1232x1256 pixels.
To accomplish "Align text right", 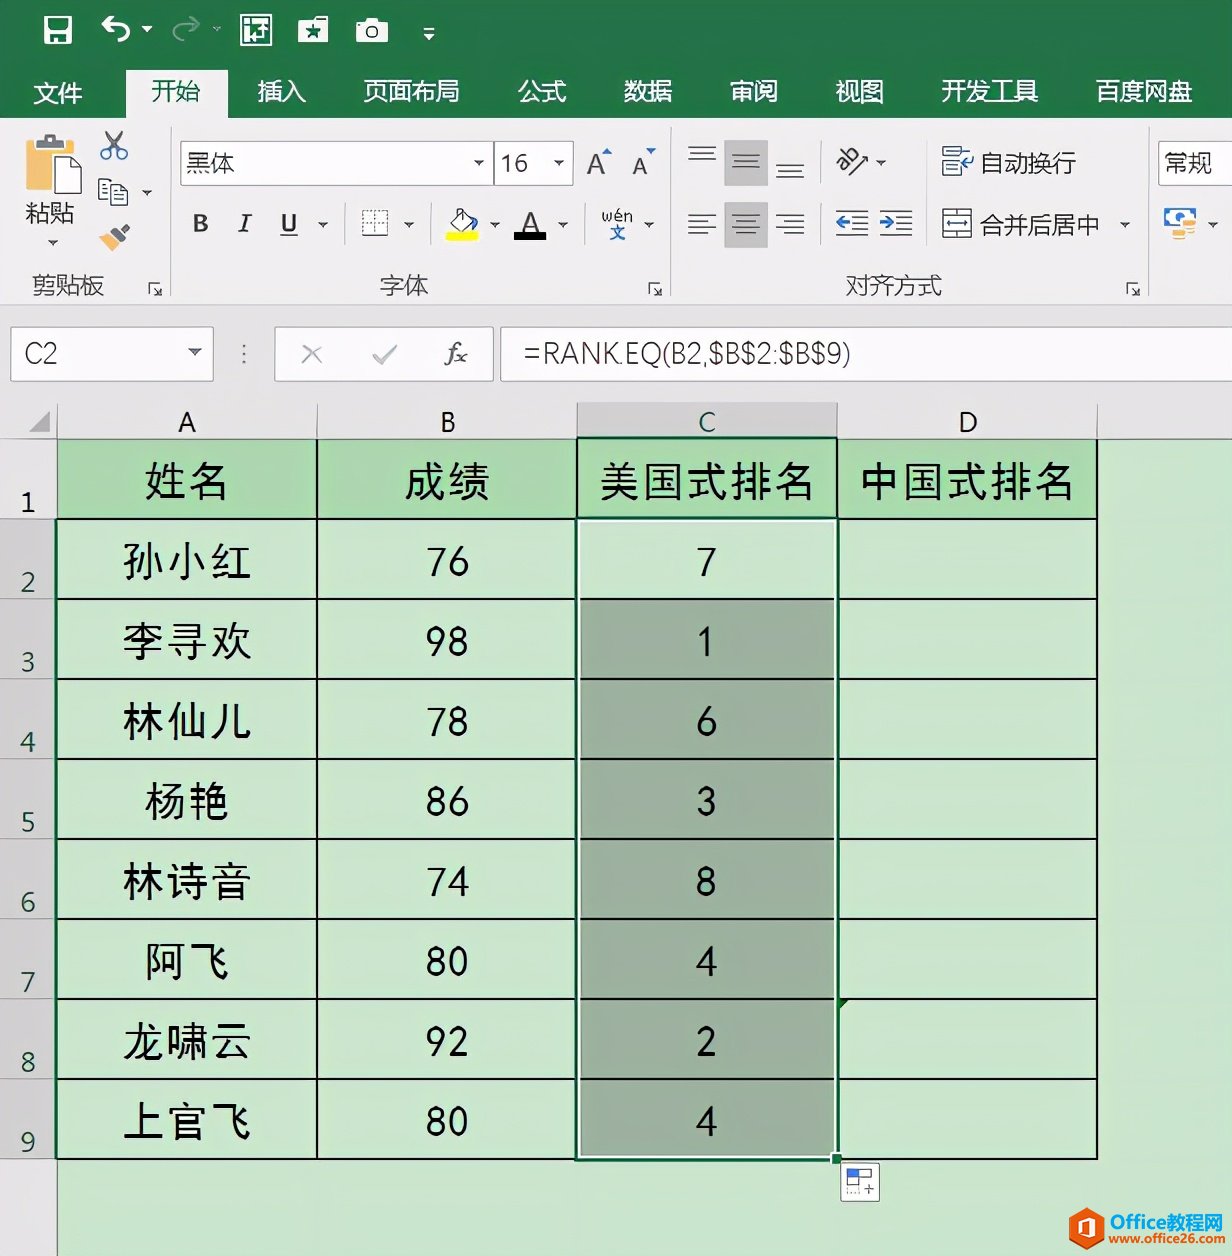I will click(x=790, y=224).
